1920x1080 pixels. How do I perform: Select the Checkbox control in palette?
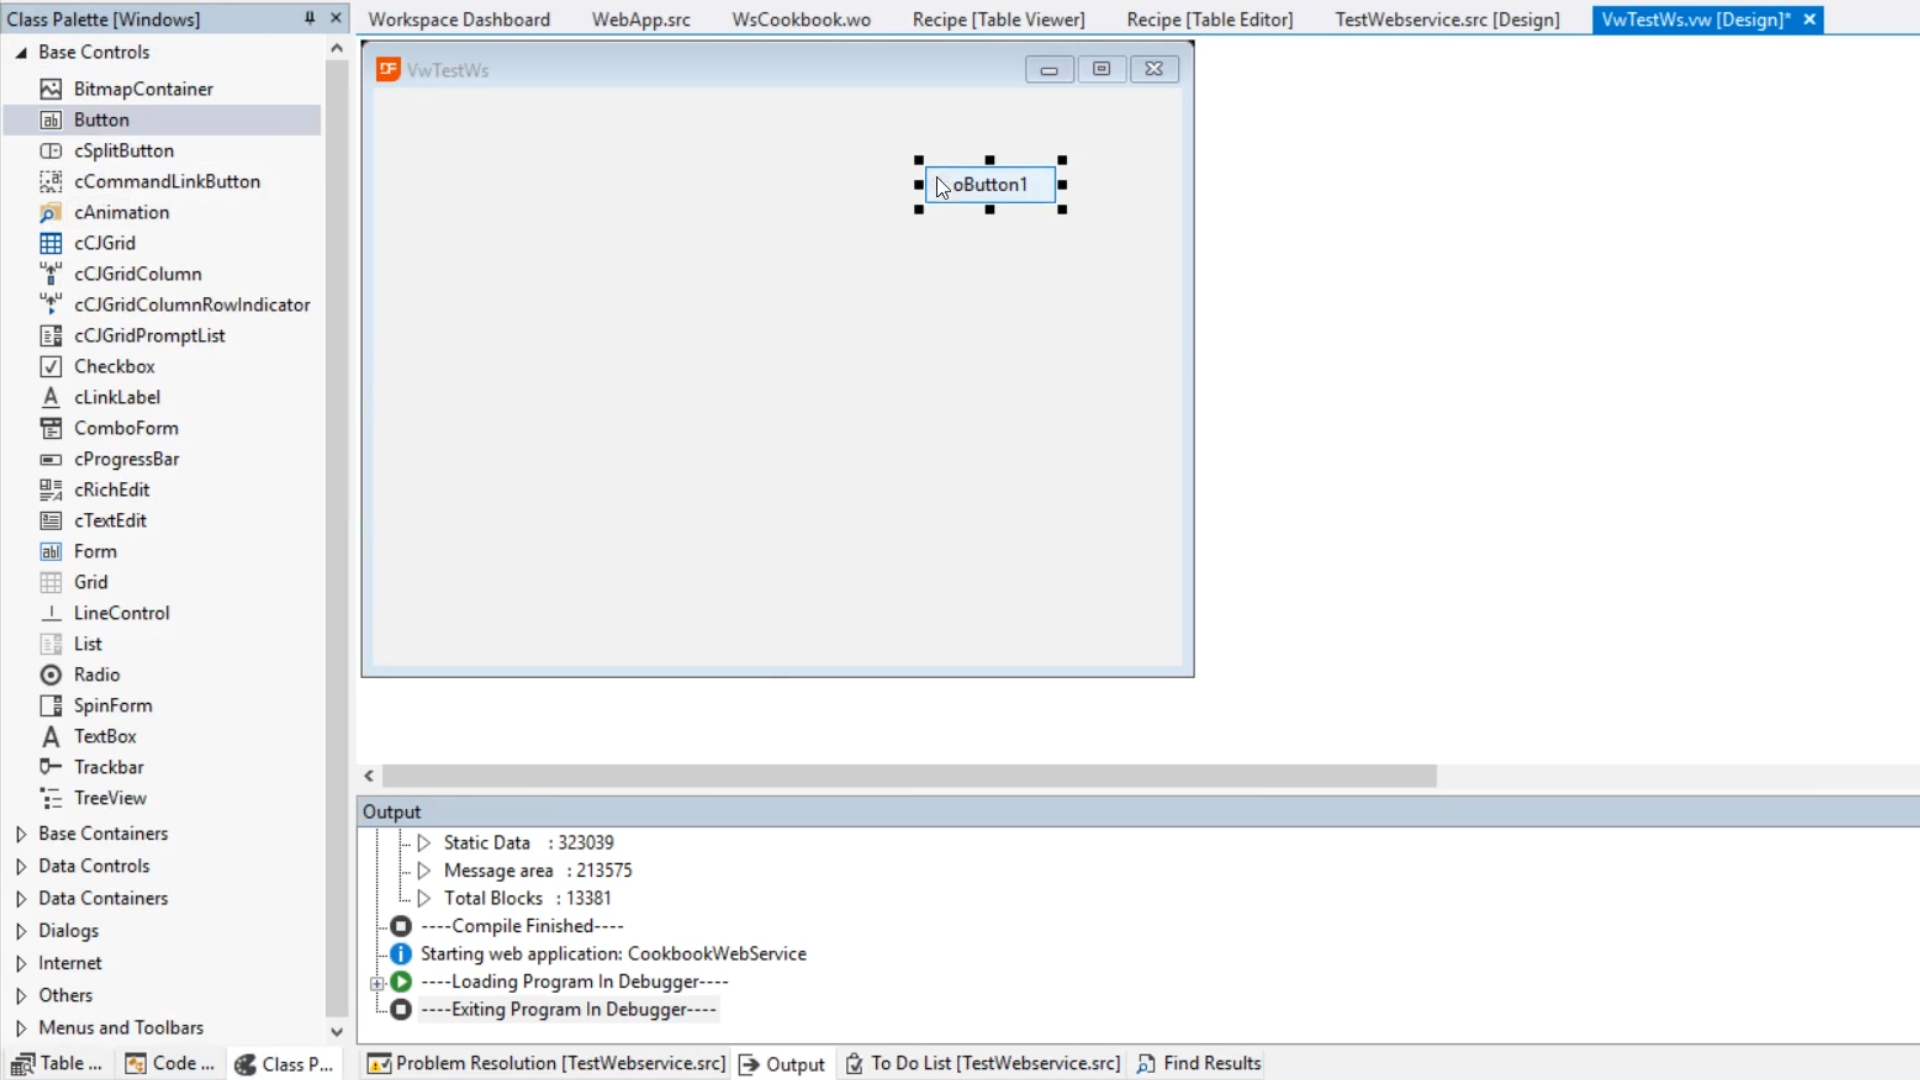[x=113, y=367]
